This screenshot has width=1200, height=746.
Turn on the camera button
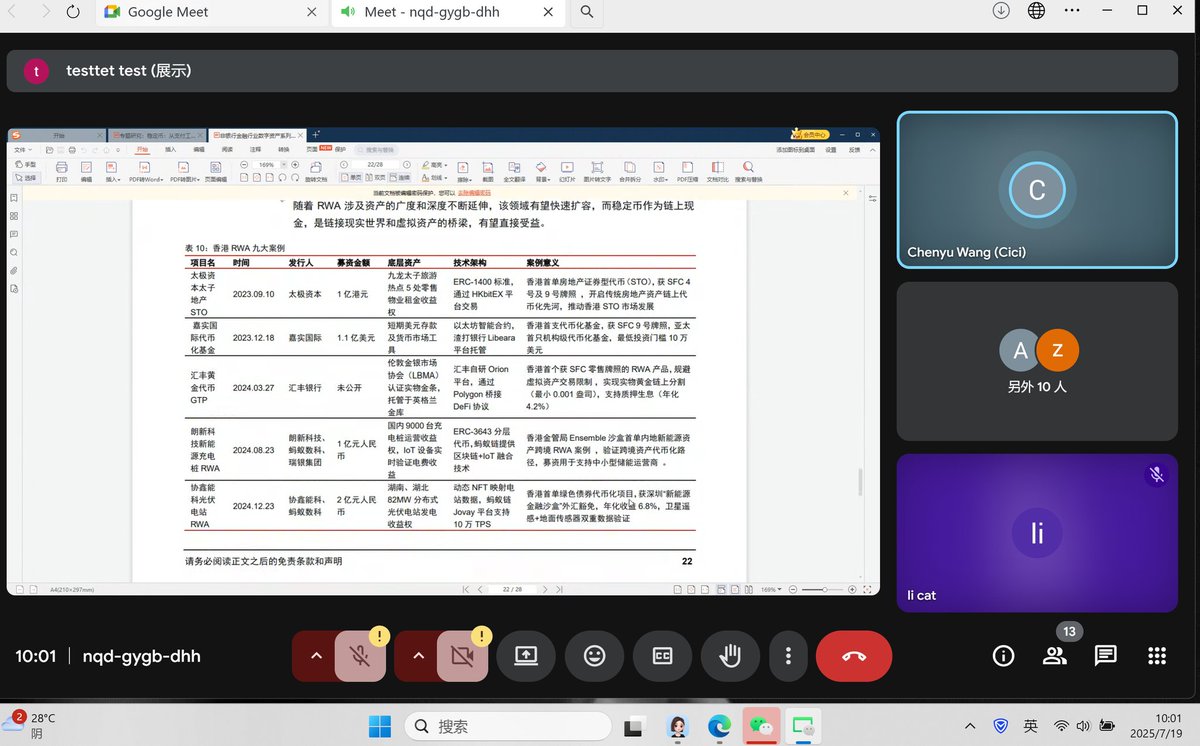(x=462, y=656)
